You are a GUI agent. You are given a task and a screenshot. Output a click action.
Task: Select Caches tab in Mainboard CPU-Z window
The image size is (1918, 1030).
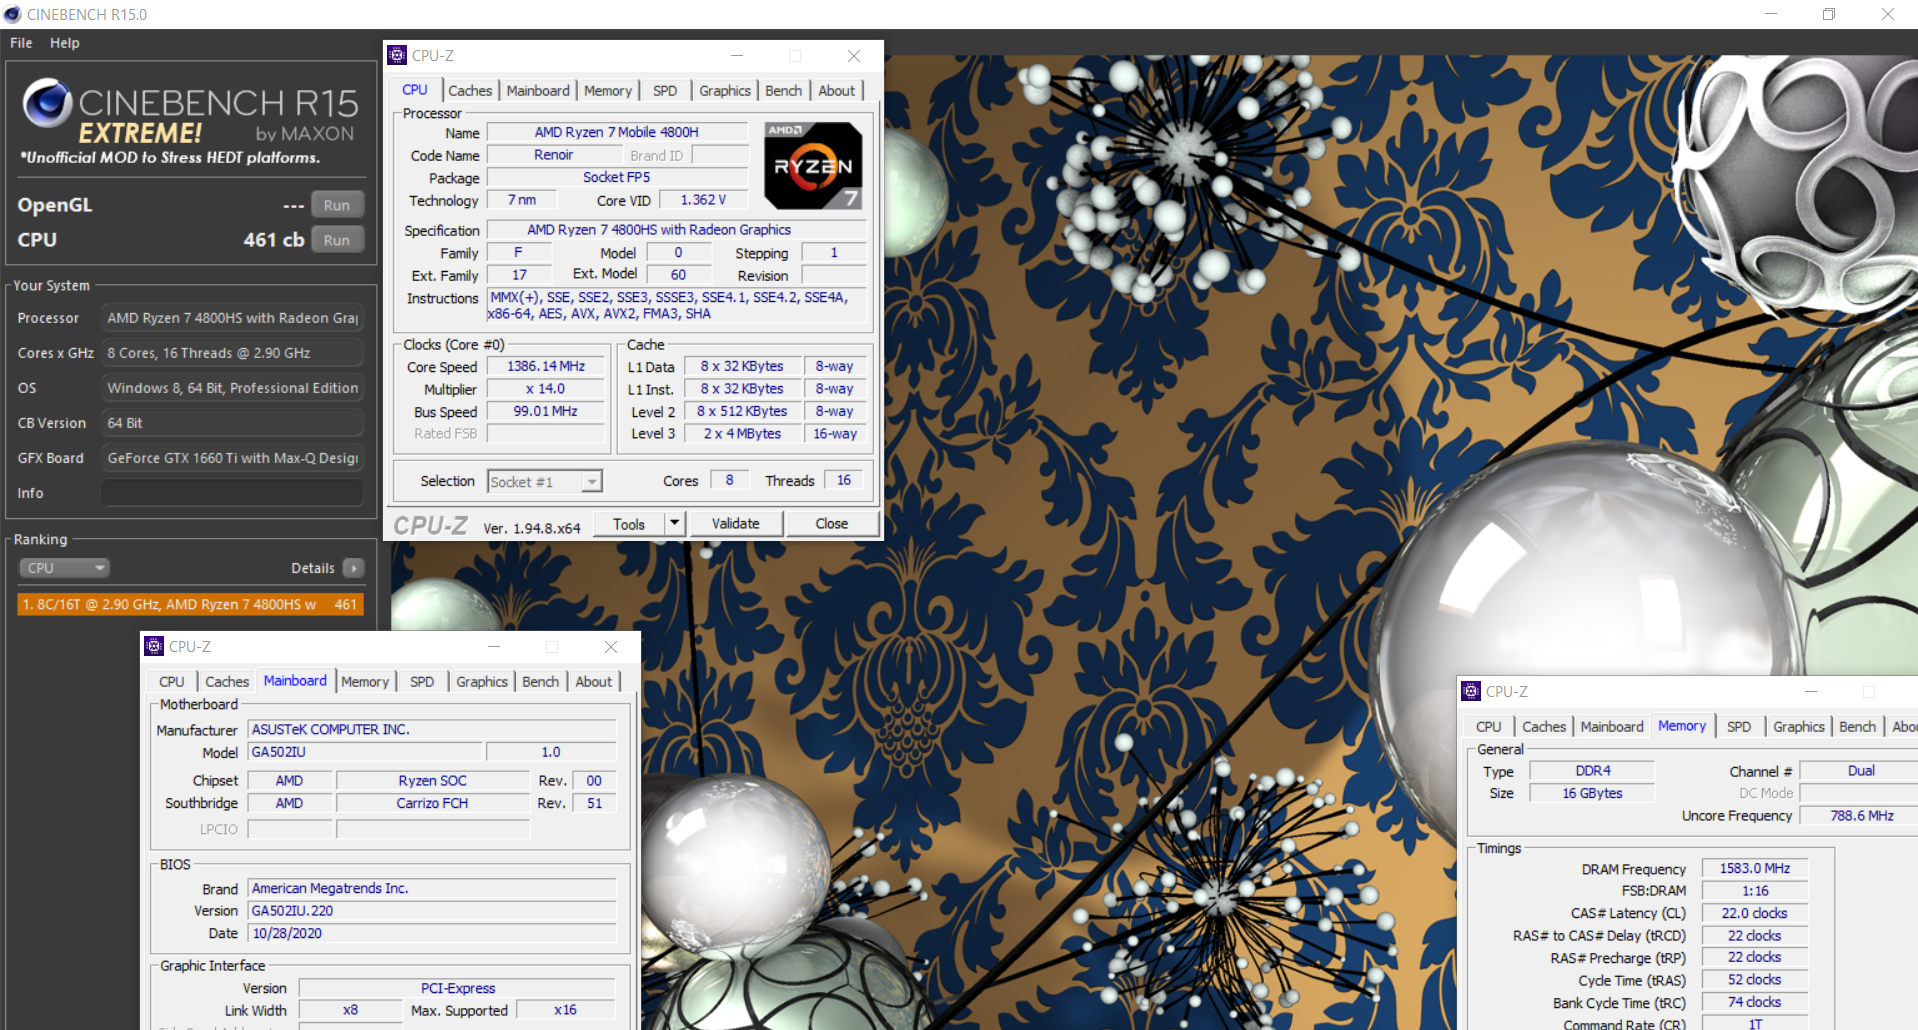tap(227, 681)
